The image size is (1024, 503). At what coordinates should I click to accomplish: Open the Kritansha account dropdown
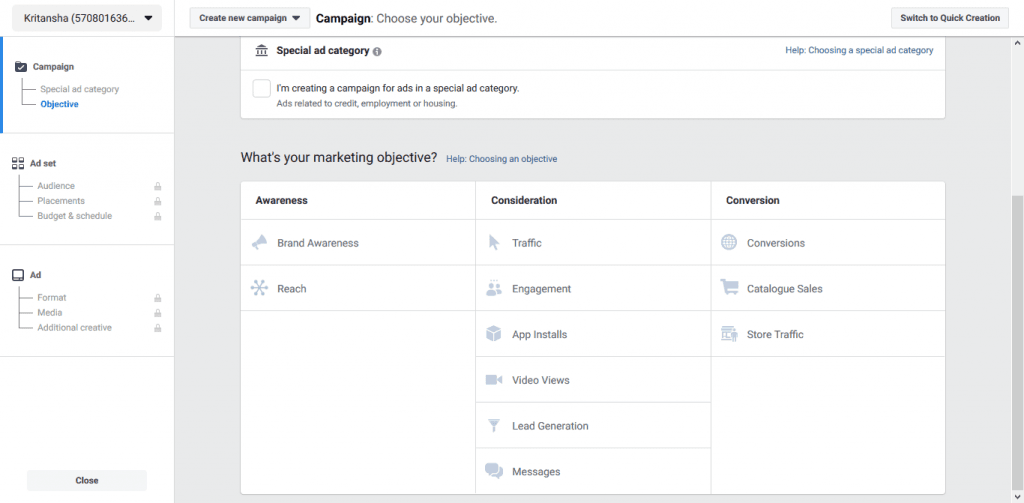(x=87, y=18)
